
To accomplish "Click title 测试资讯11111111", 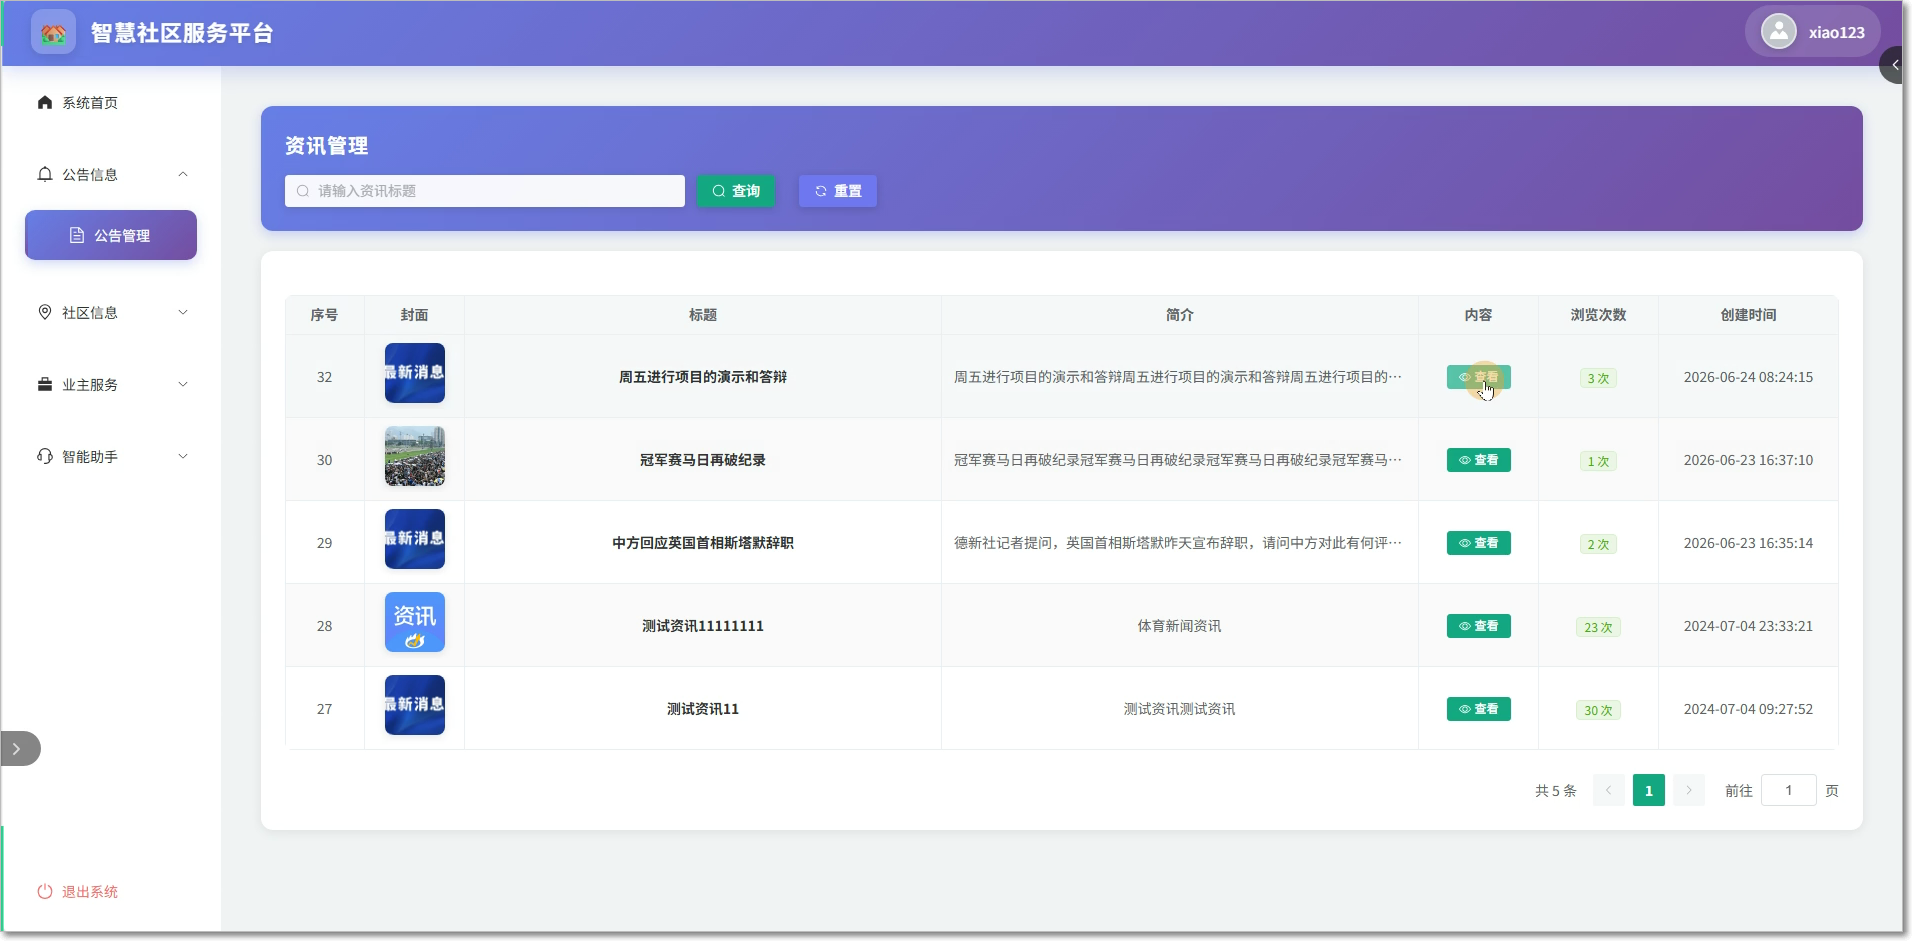I will (703, 626).
